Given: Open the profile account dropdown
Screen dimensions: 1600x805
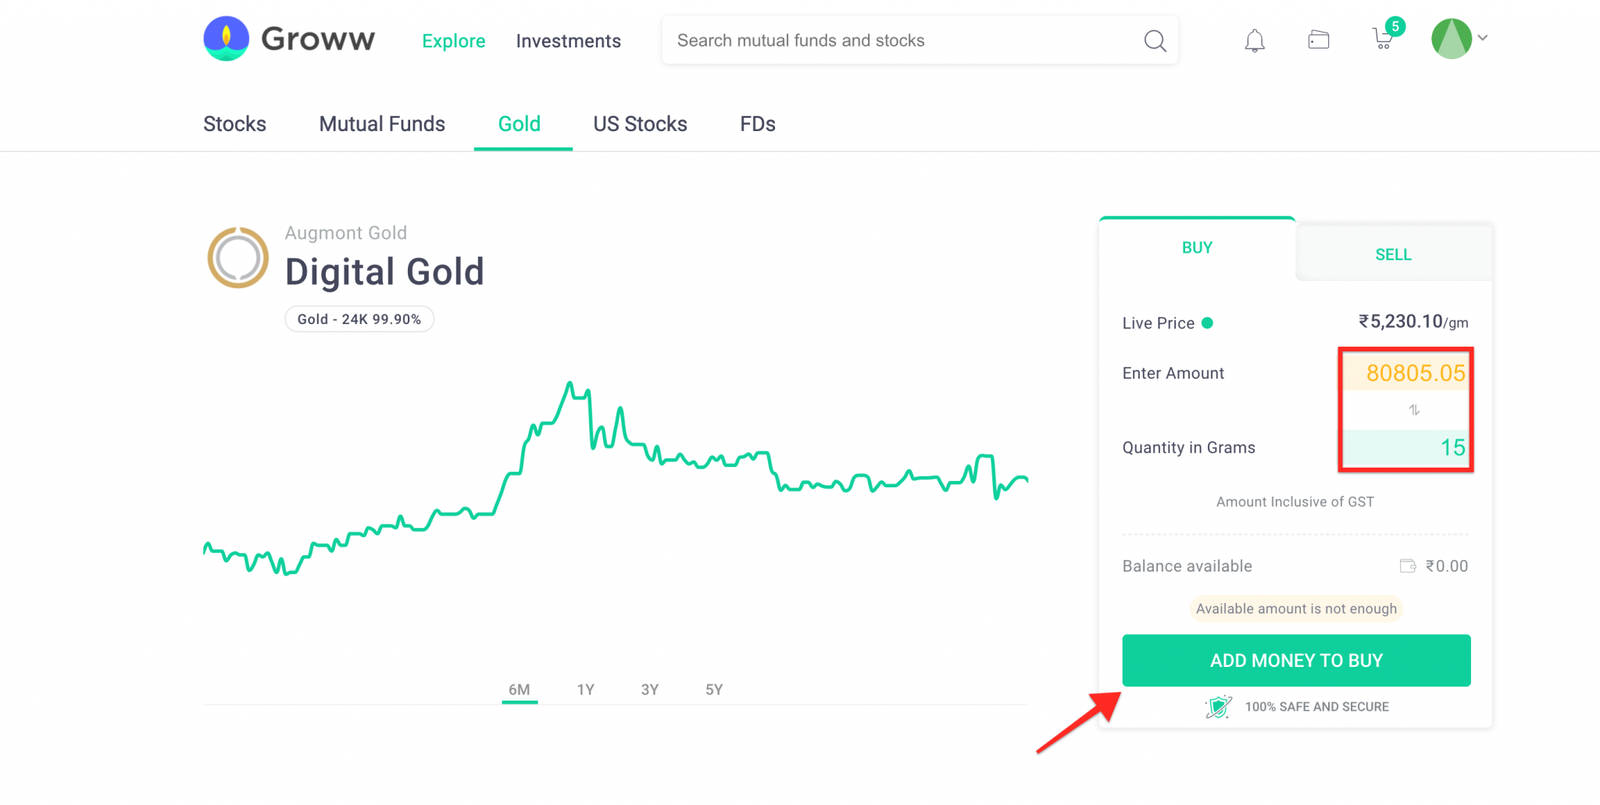Looking at the screenshot, I should click(1451, 38).
